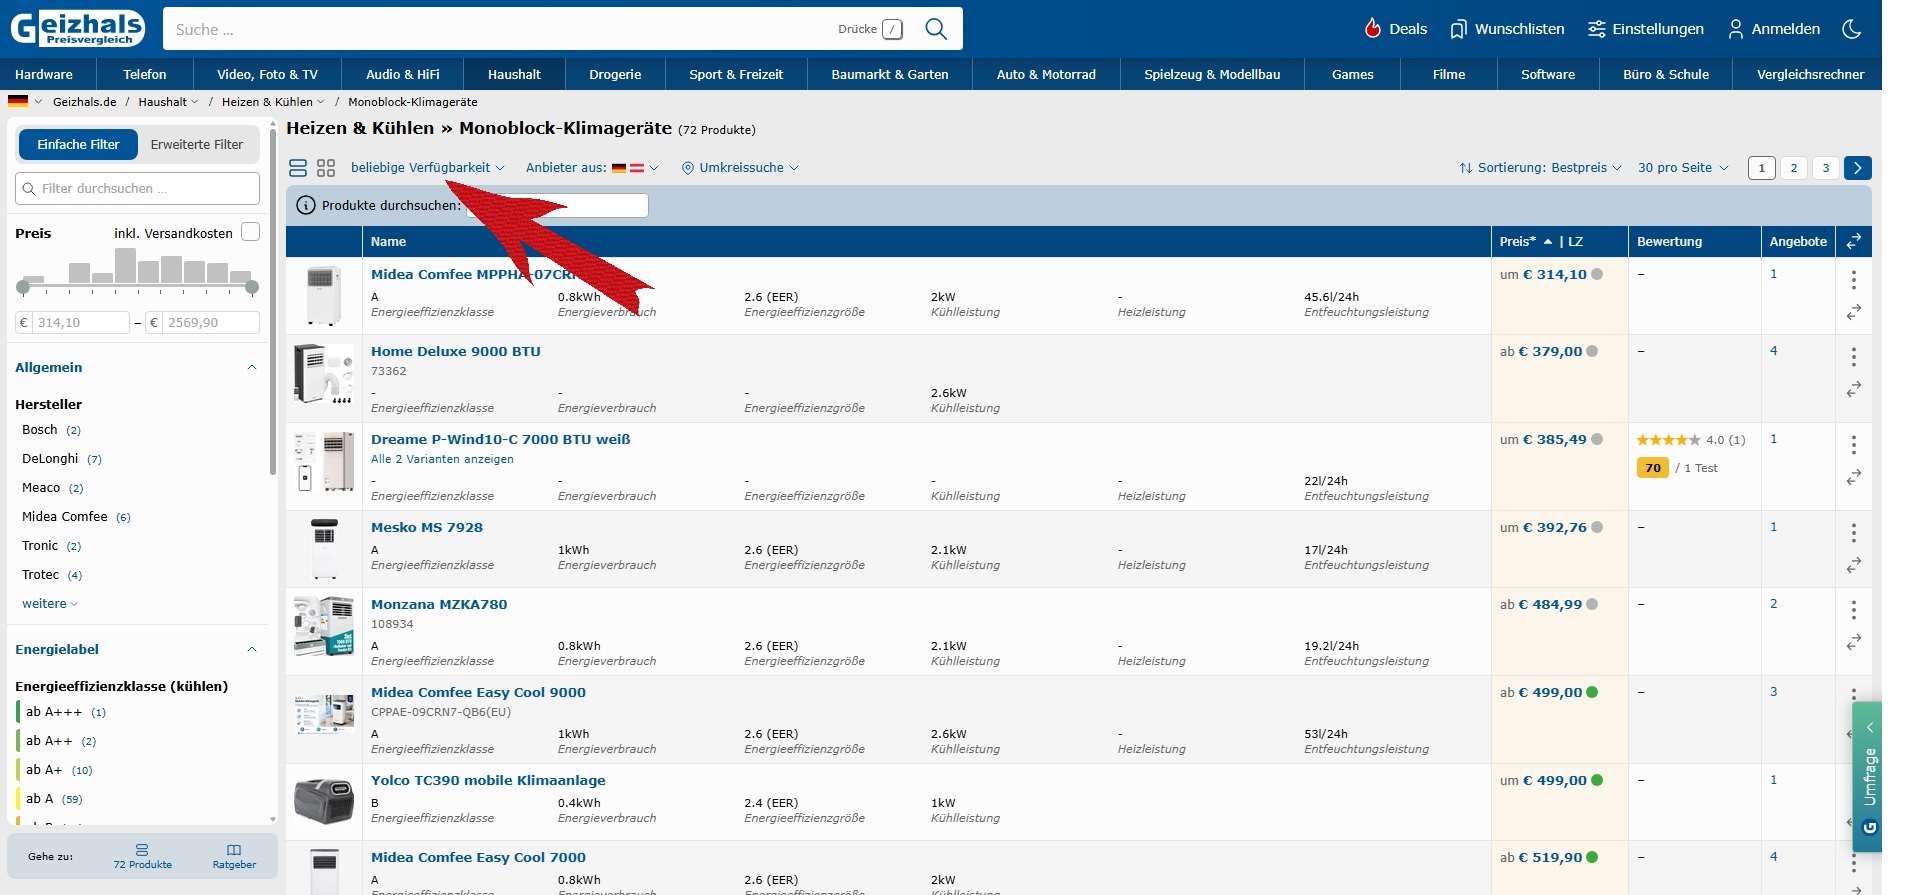Click Home Deluxe 9000 BTU product thumbnail
The image size is (1920, 895).
tap(324, 374)
